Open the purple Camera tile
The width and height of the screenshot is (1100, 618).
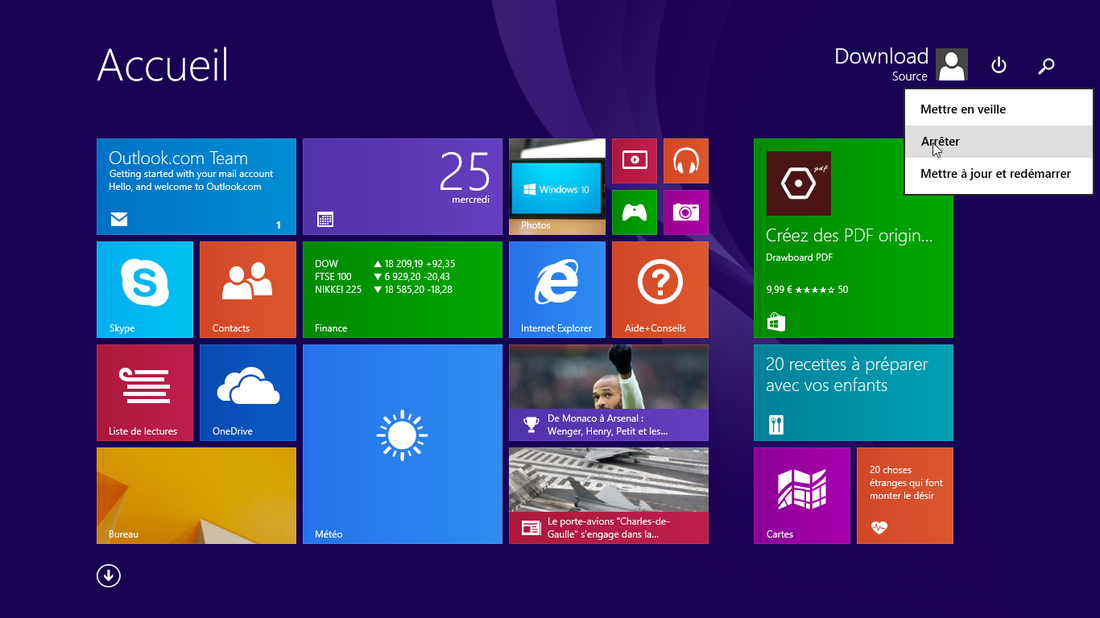[x=686, y=212]
